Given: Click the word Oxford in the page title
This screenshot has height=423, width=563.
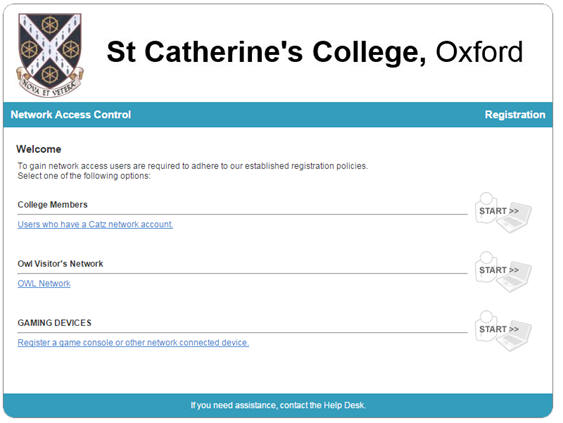Looking at the screenshot, I should (479, 52).
